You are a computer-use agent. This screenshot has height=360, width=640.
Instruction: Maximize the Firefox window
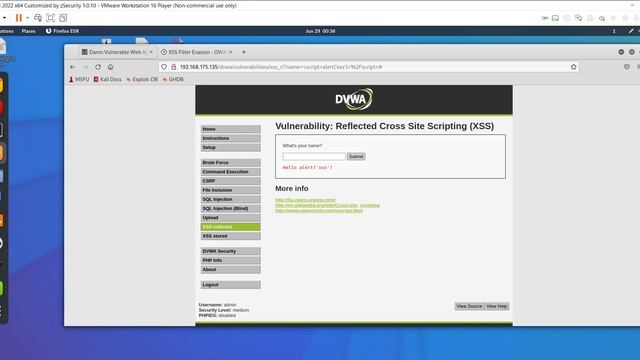pyautogui.click(x=632, y=52)
